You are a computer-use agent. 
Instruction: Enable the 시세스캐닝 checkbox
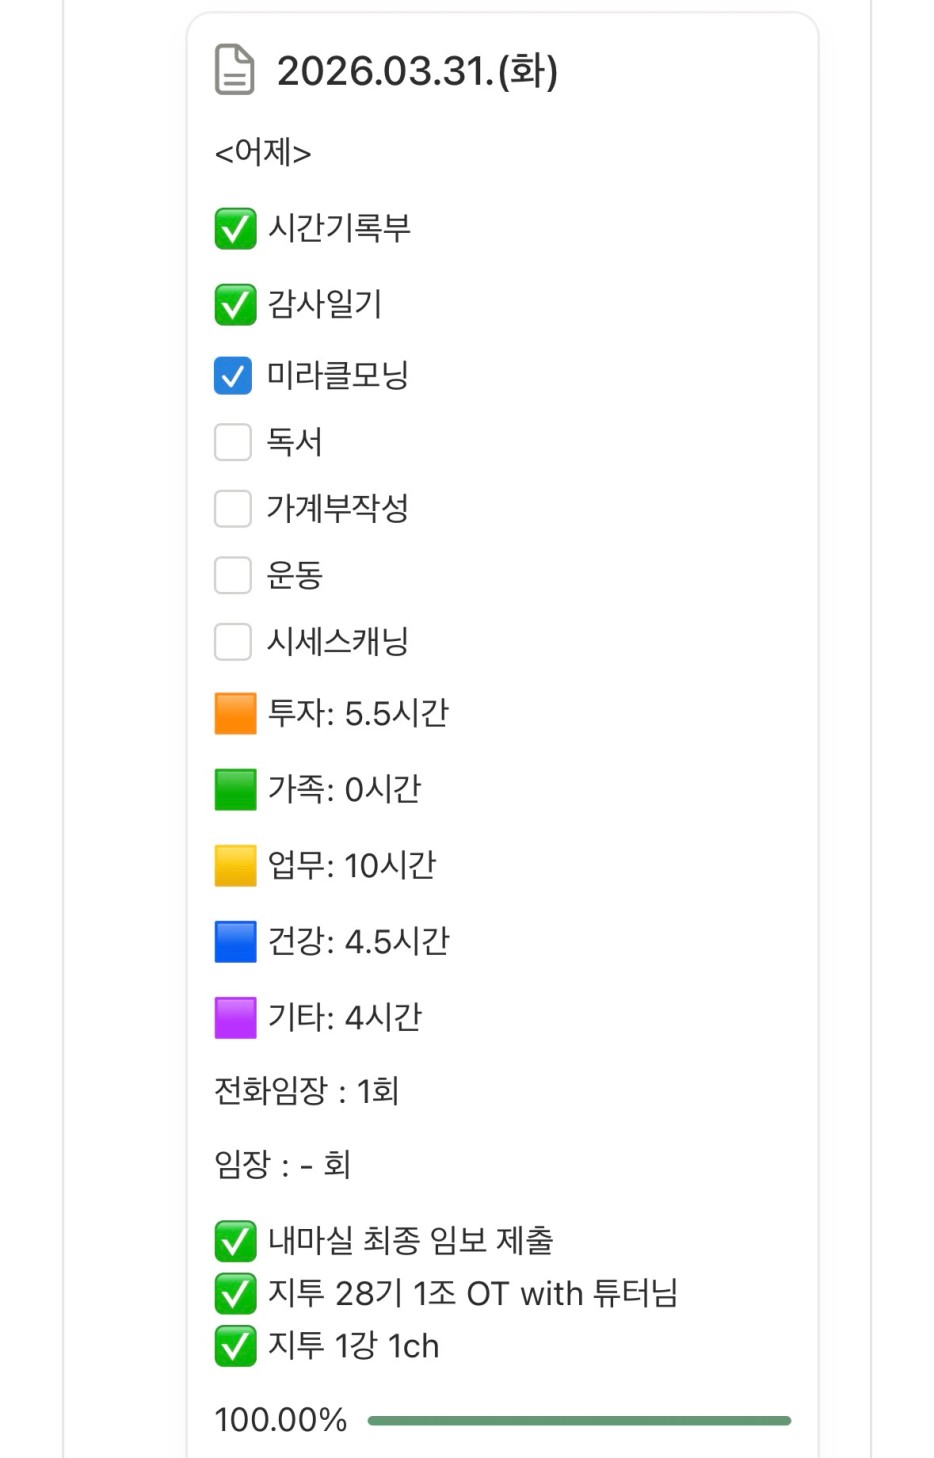click(x=233, y=641)
